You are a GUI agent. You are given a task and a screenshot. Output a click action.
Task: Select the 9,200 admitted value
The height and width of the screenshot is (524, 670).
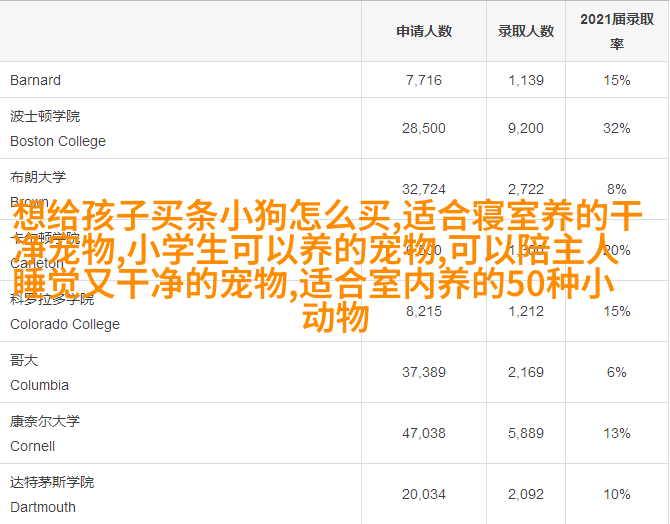coord(526,128)
